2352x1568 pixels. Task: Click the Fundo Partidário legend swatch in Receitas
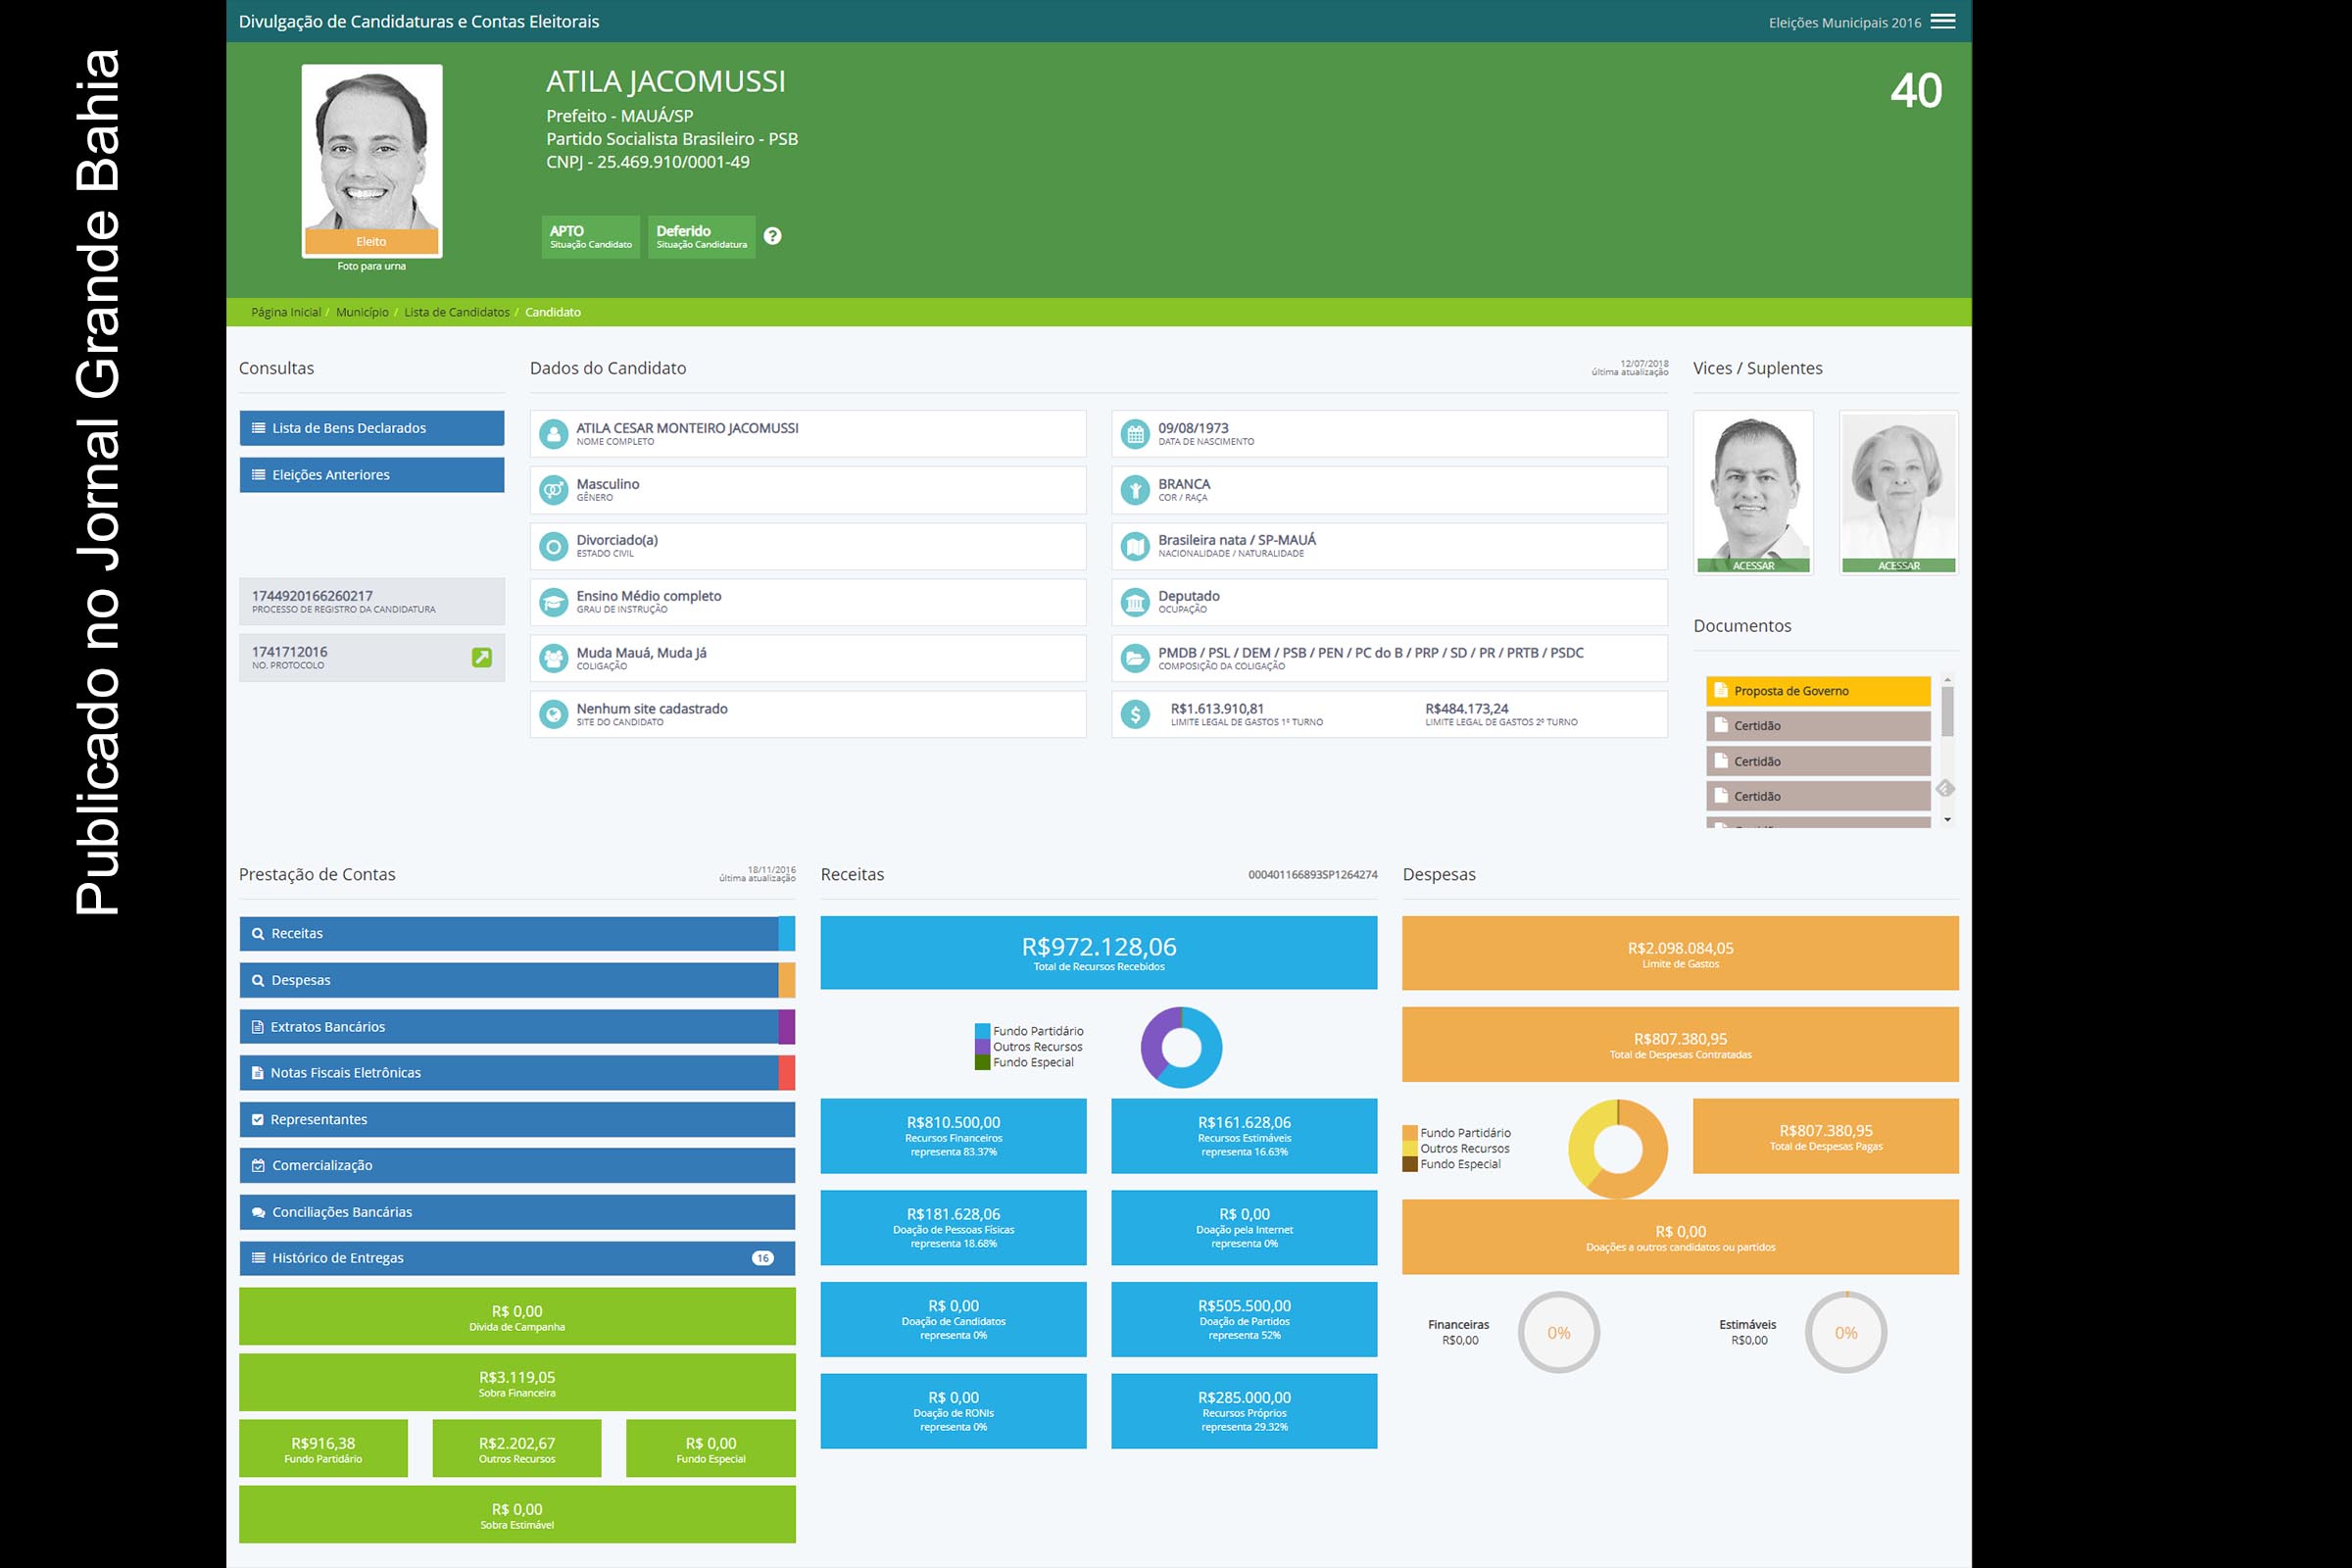click(982, 1031)
